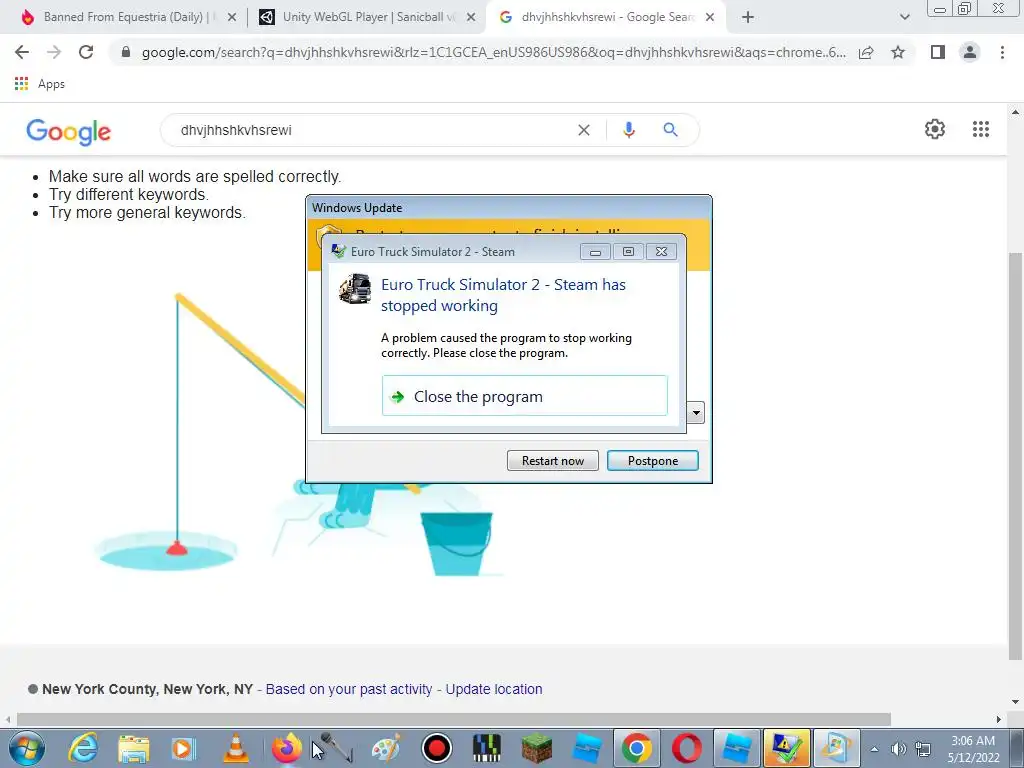1024x768 pixels.
Task: Share this page via address bar icon
Action: pos(866,52)
